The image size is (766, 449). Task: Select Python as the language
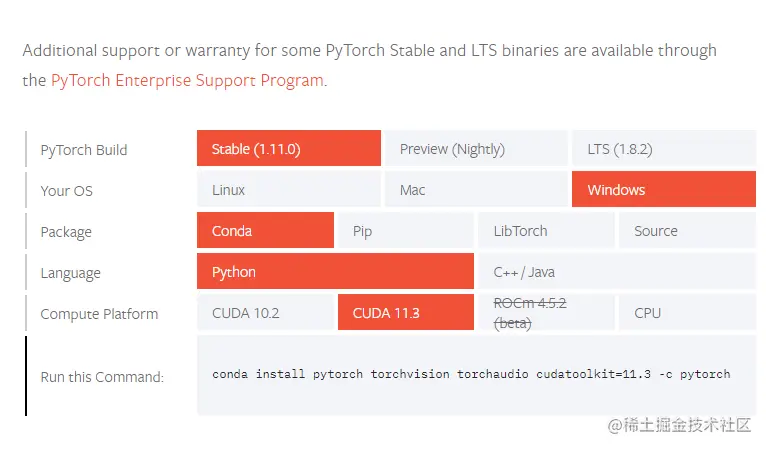coord(336,271)
